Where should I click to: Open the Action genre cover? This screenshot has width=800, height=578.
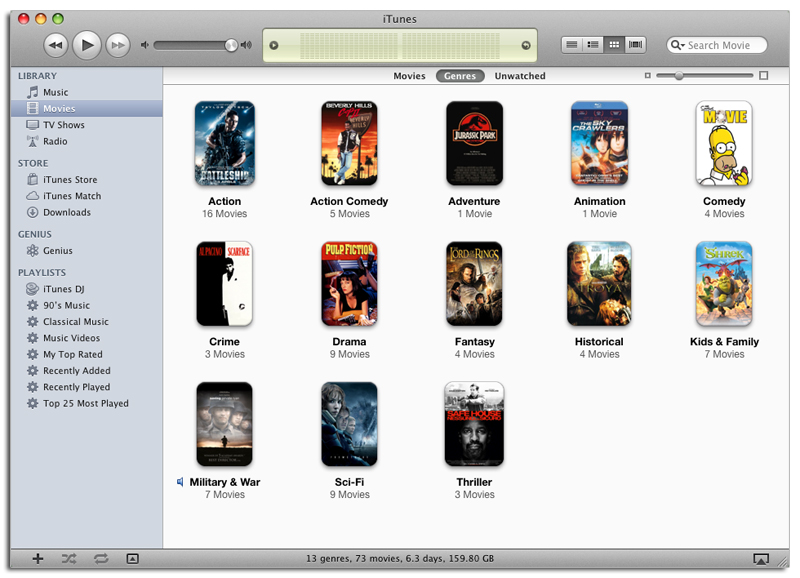tap(224, 143)
